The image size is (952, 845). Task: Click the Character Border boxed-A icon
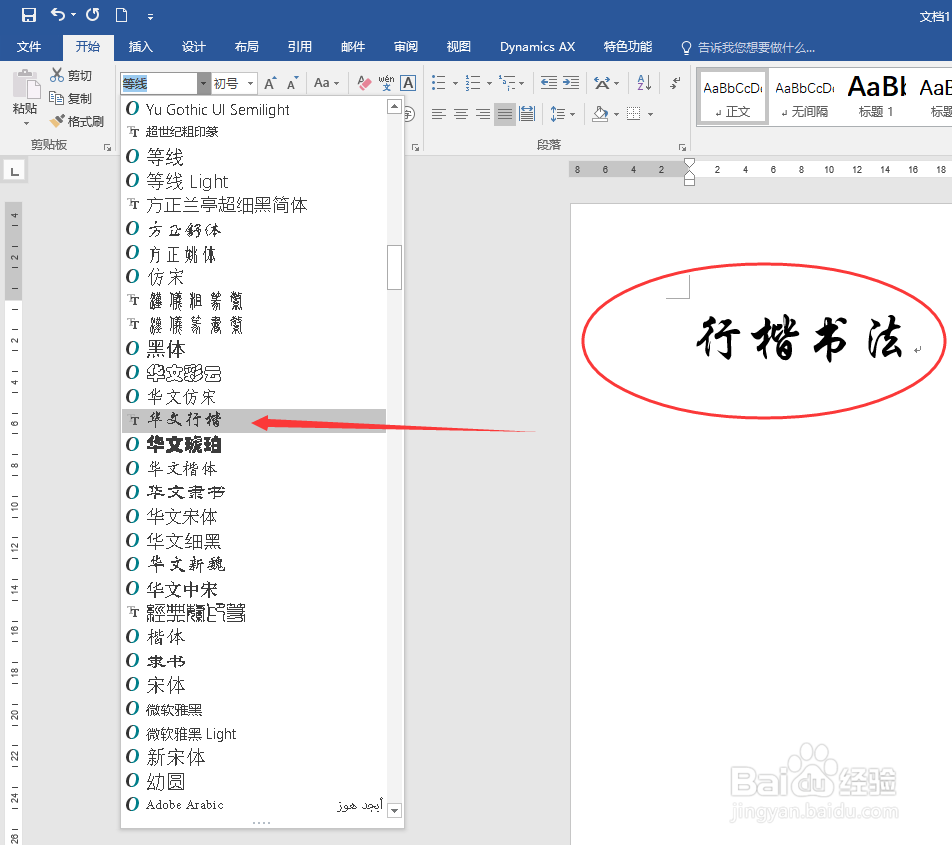[x=407, y=82]
